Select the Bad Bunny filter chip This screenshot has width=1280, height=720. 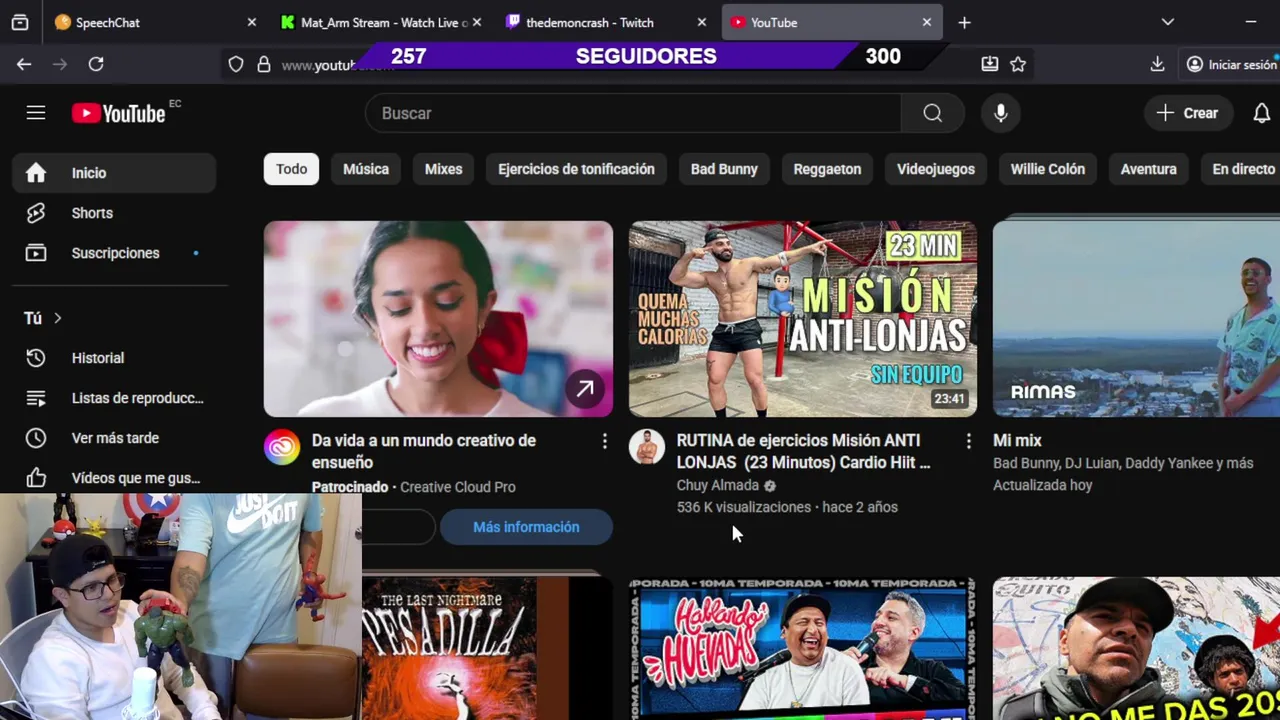(724, 169)
